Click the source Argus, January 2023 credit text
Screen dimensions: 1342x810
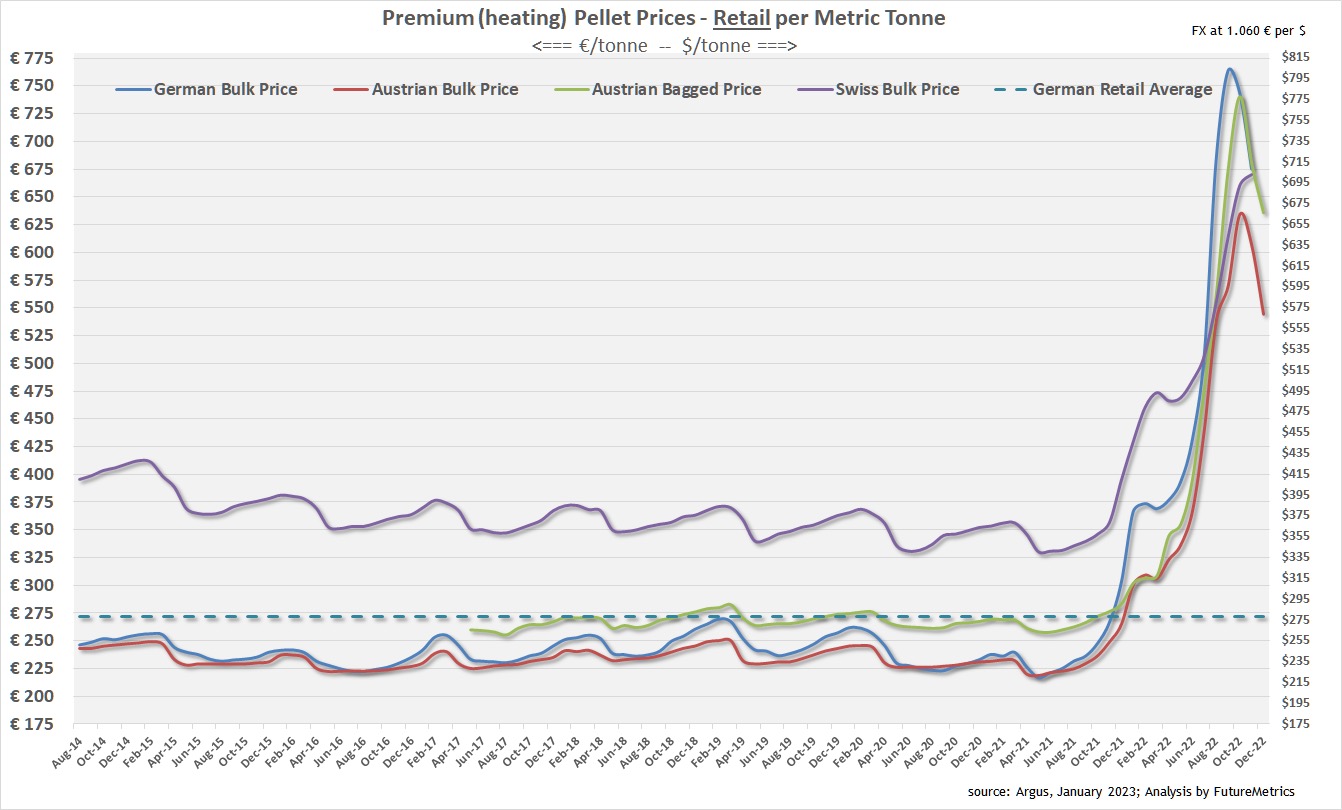1132,791
